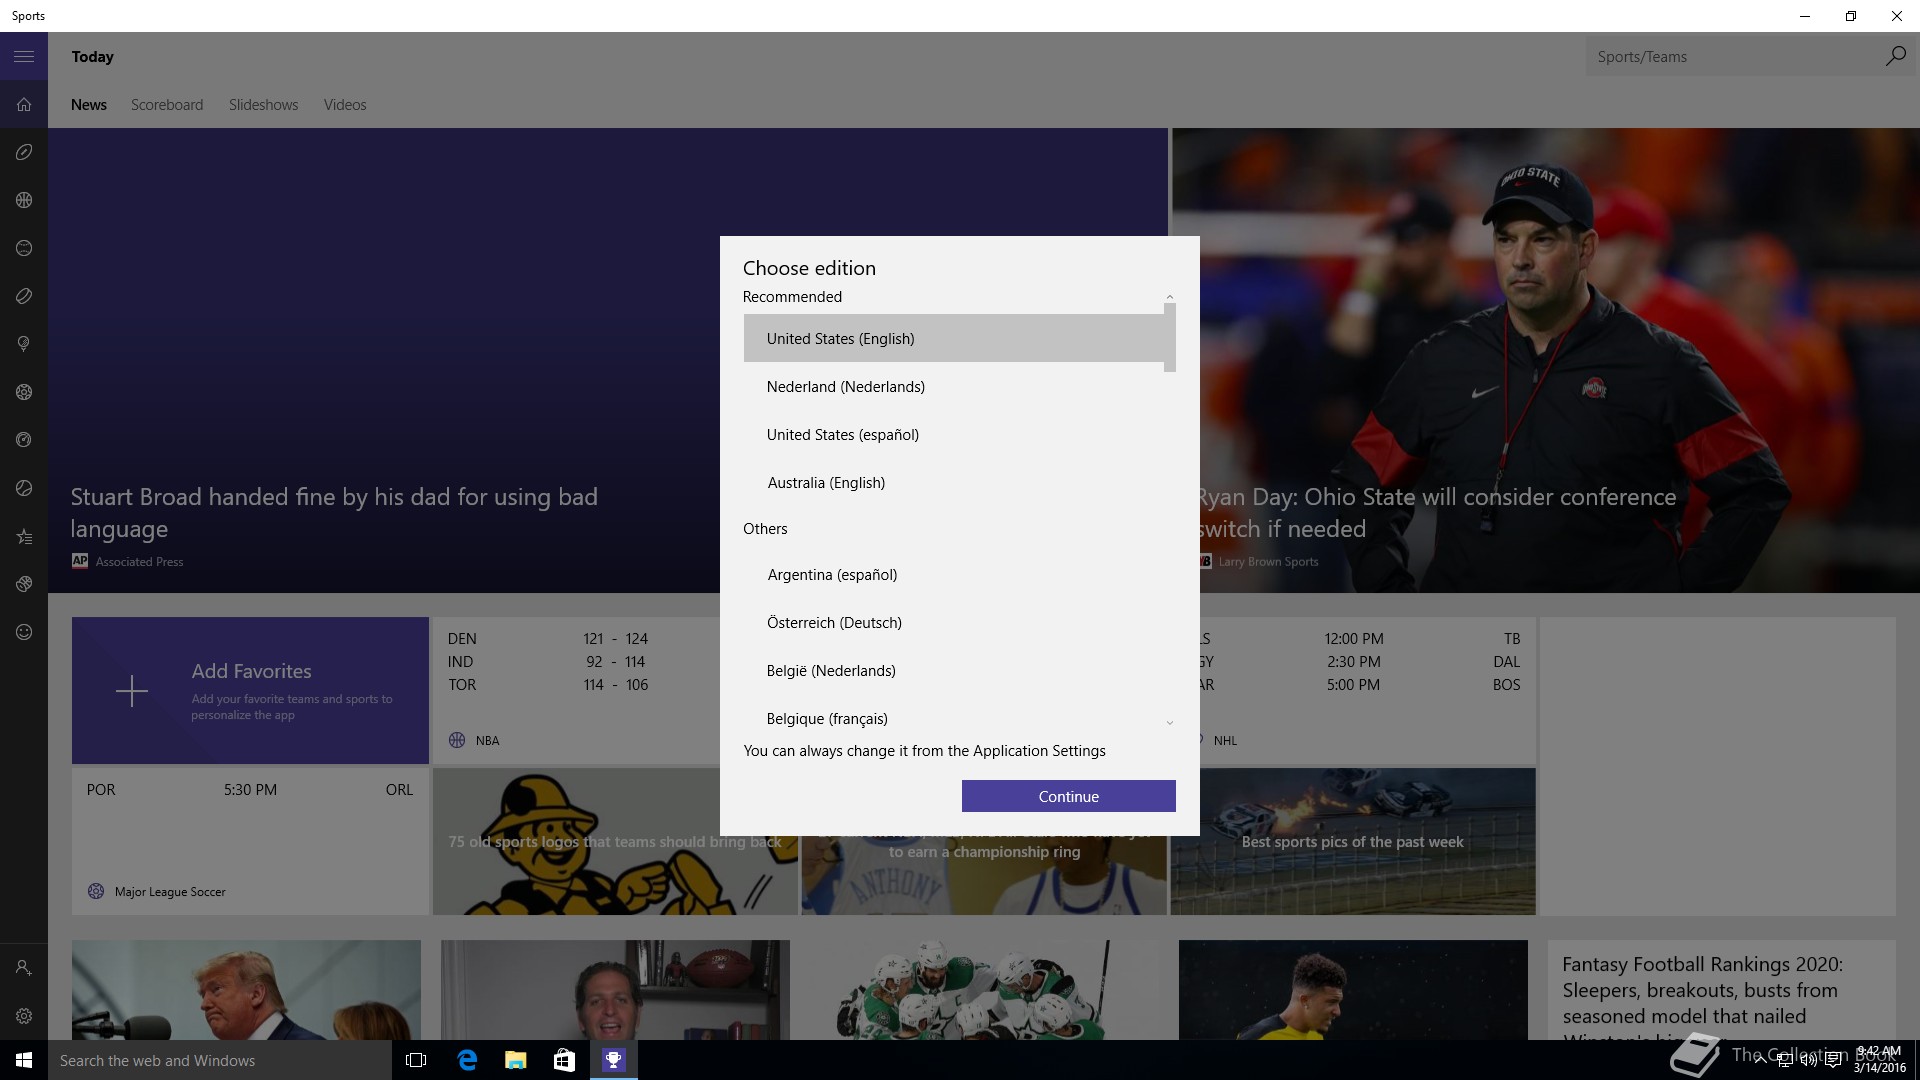The image size is (1920, 1080).
Task: Open the POR vs ORL soccer match tile
Action: tap(250, 841)
